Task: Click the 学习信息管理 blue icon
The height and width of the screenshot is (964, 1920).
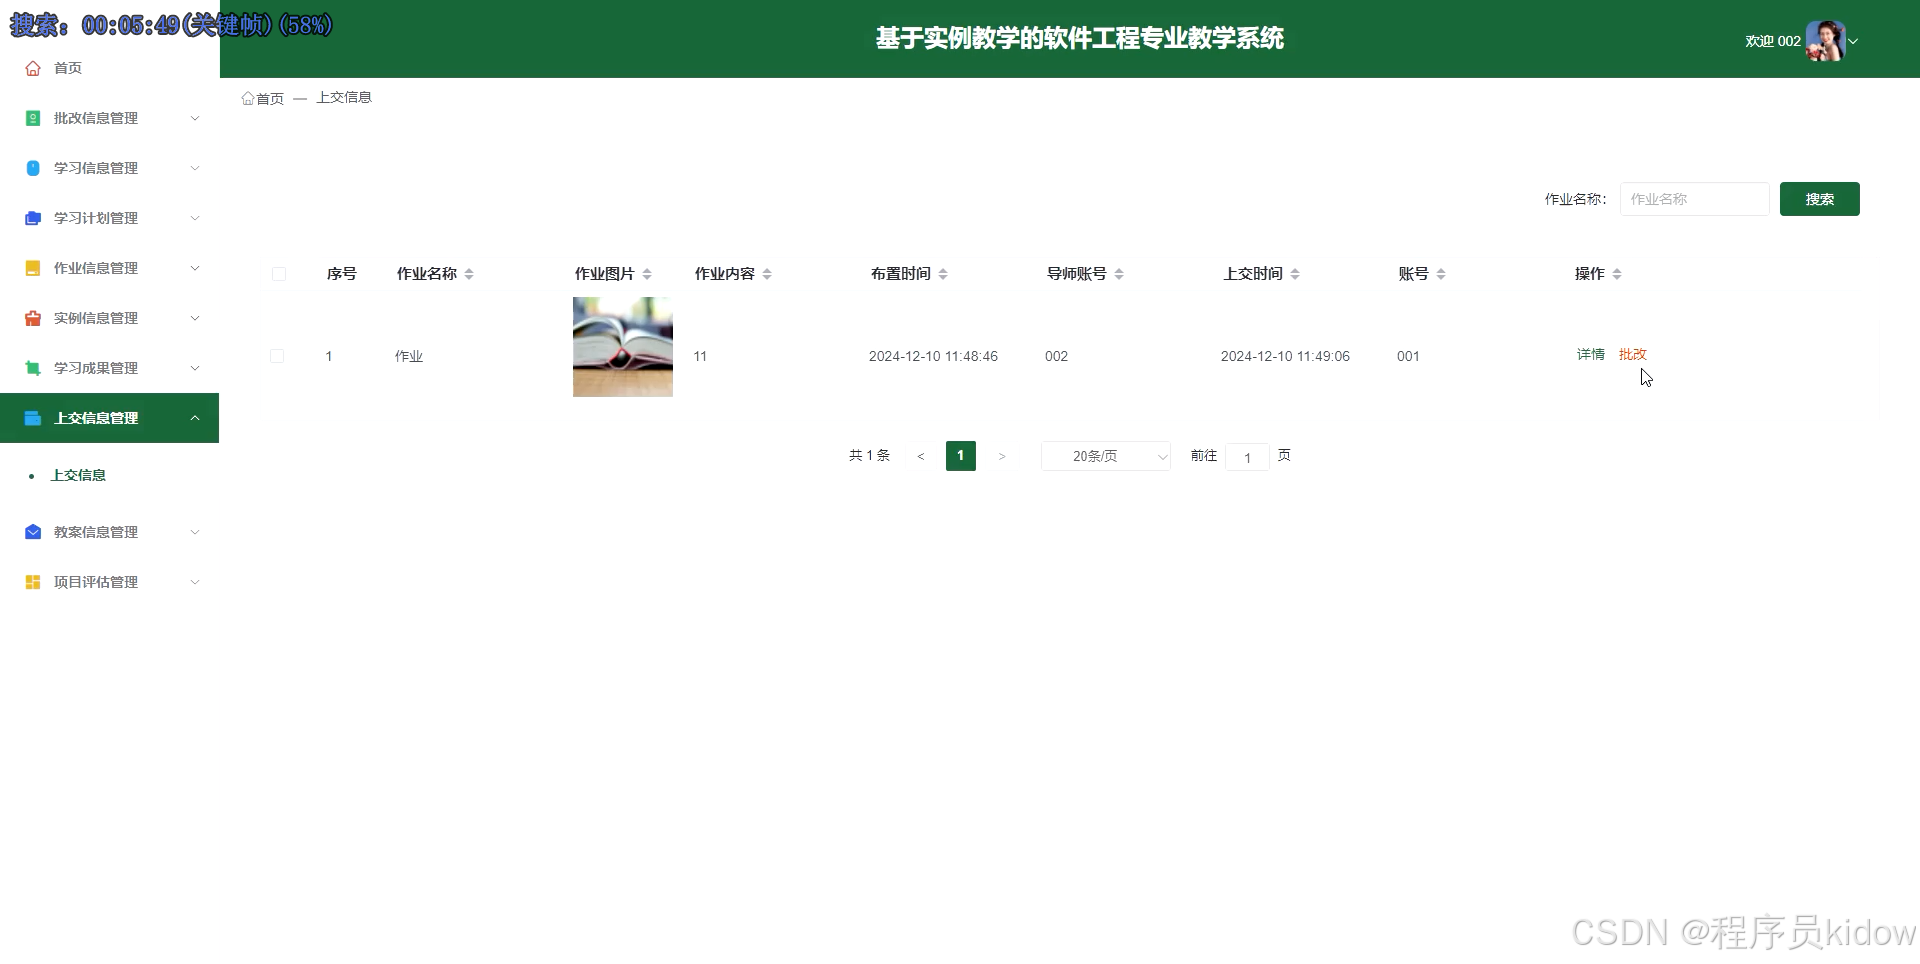Action: pos(33,168)
